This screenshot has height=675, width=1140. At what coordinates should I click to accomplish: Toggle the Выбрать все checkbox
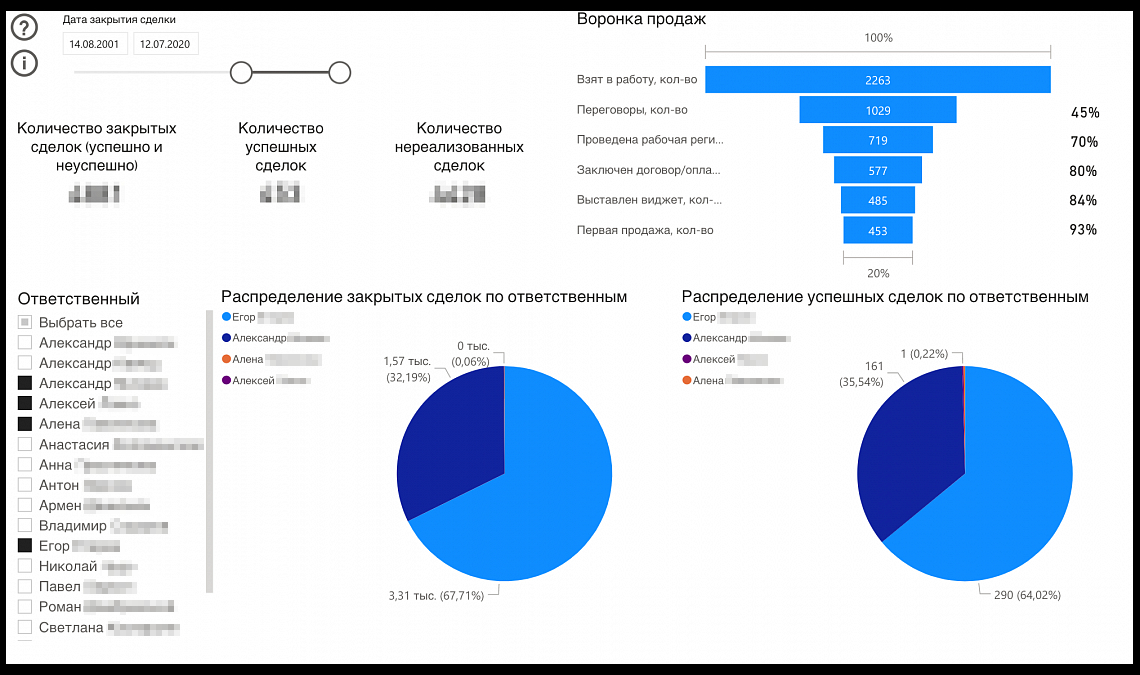click(x=25, y=322)
